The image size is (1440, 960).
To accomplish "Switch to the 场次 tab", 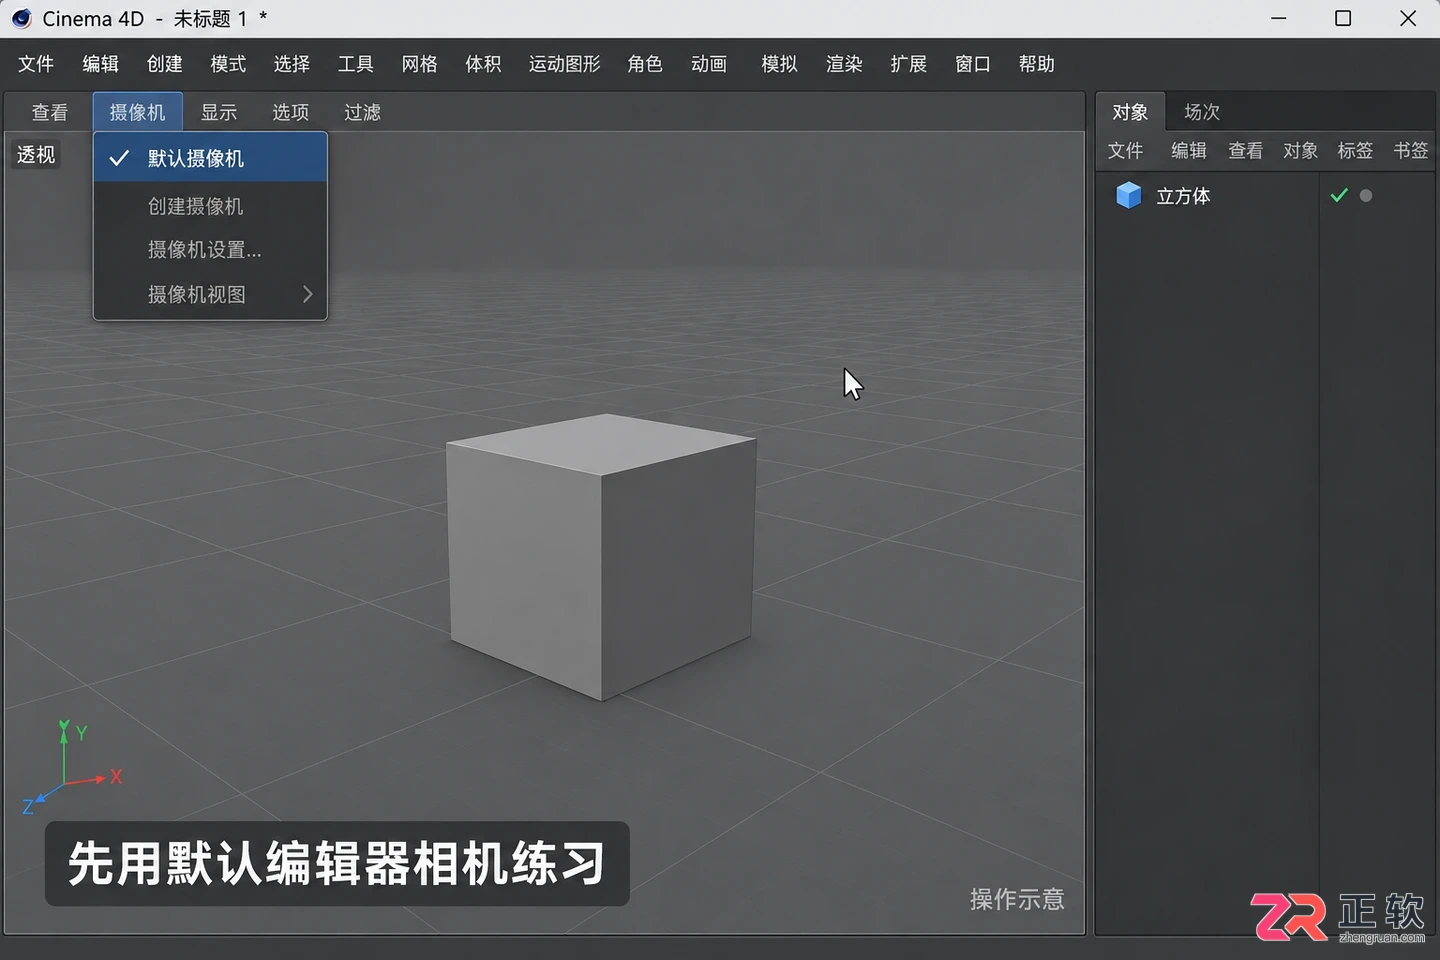I will pos(1202,112).
